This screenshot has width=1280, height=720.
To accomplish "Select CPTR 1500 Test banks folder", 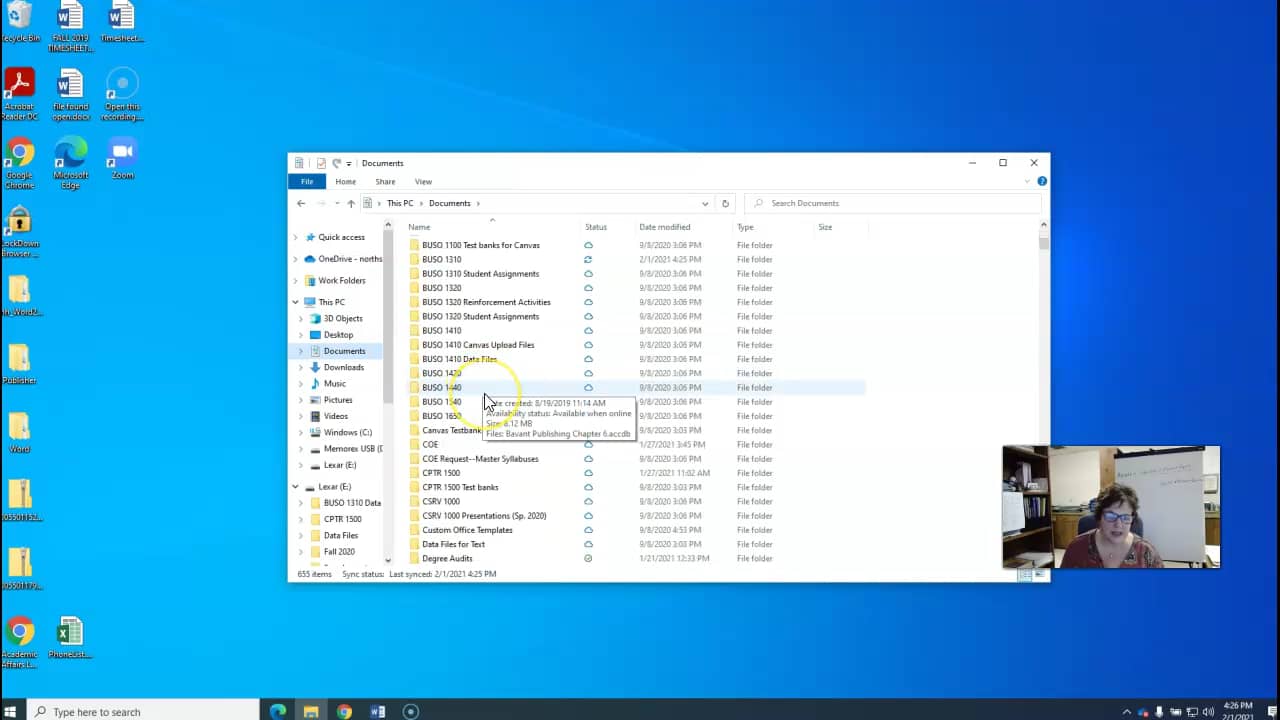I will coord(460,487).
